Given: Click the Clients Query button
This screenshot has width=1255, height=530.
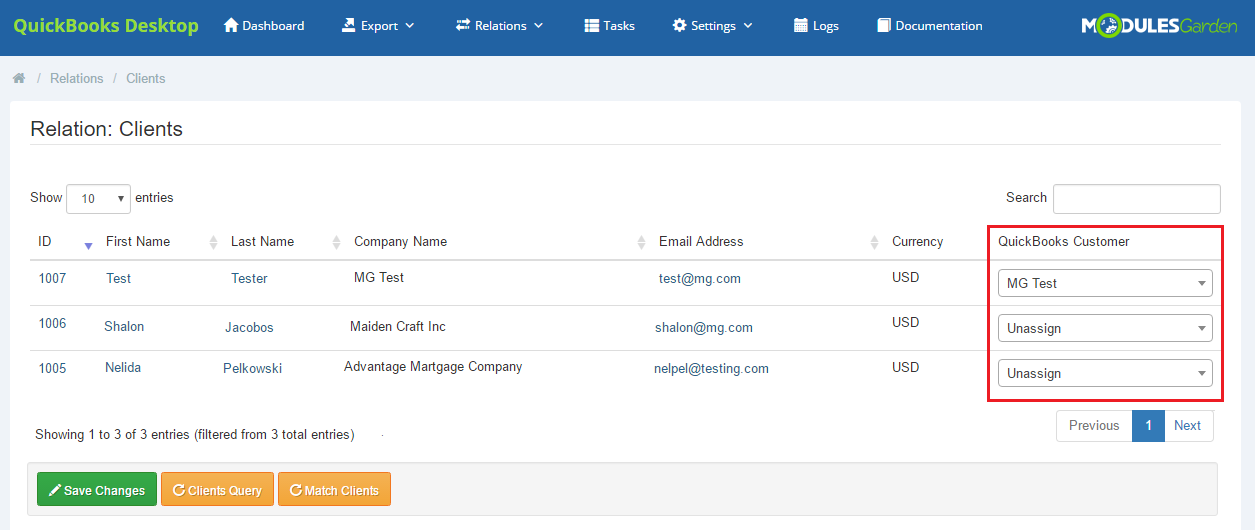Looking at the screenshot, I should tap(217, 490).
